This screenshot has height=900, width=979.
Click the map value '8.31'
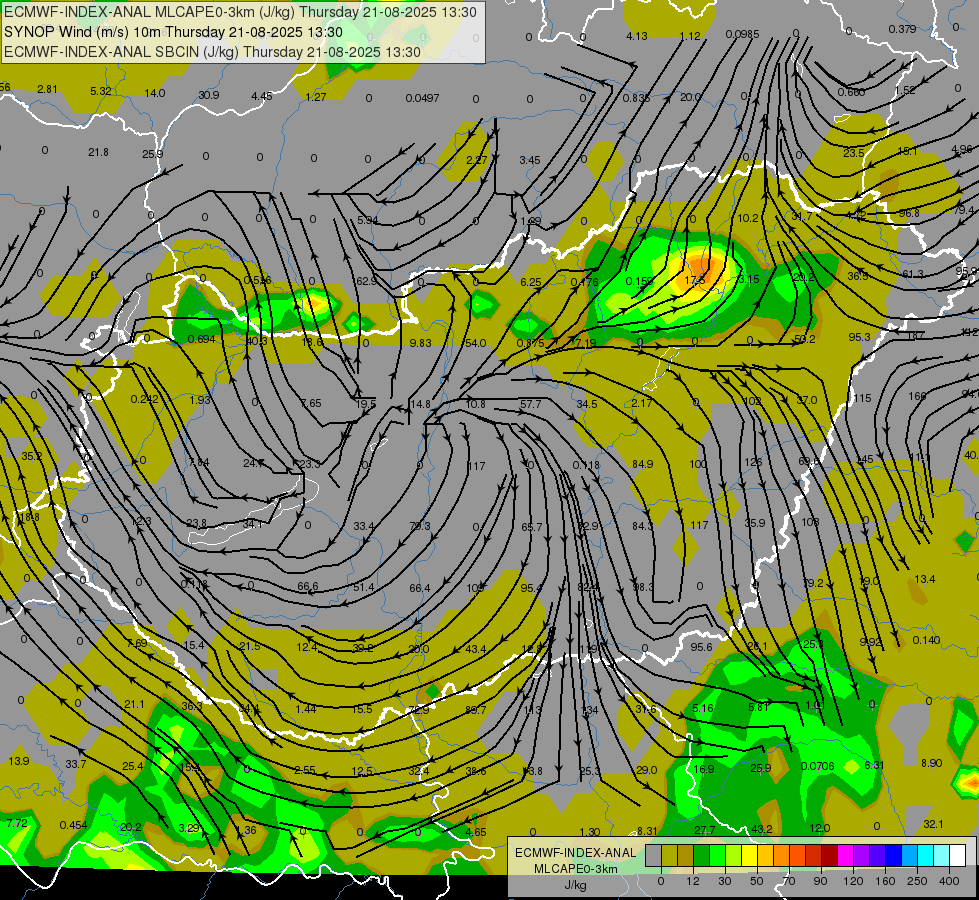[x=647, y=831]
